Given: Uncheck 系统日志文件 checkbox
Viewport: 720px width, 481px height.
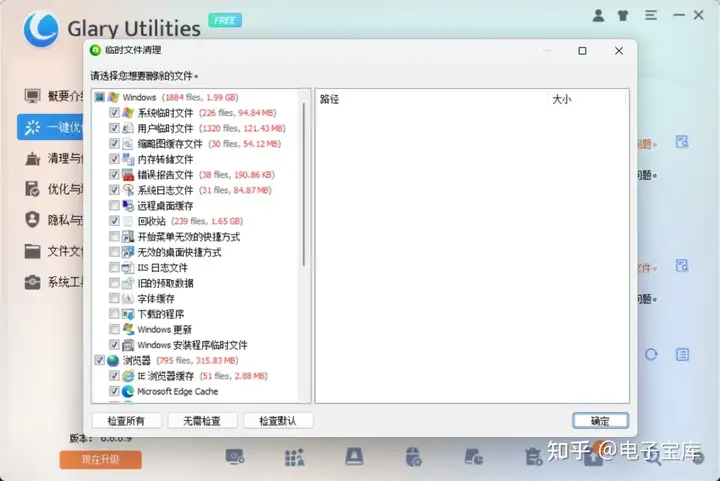Looking at the screenshot, I should pyautogui.click(x=114, y=190).
